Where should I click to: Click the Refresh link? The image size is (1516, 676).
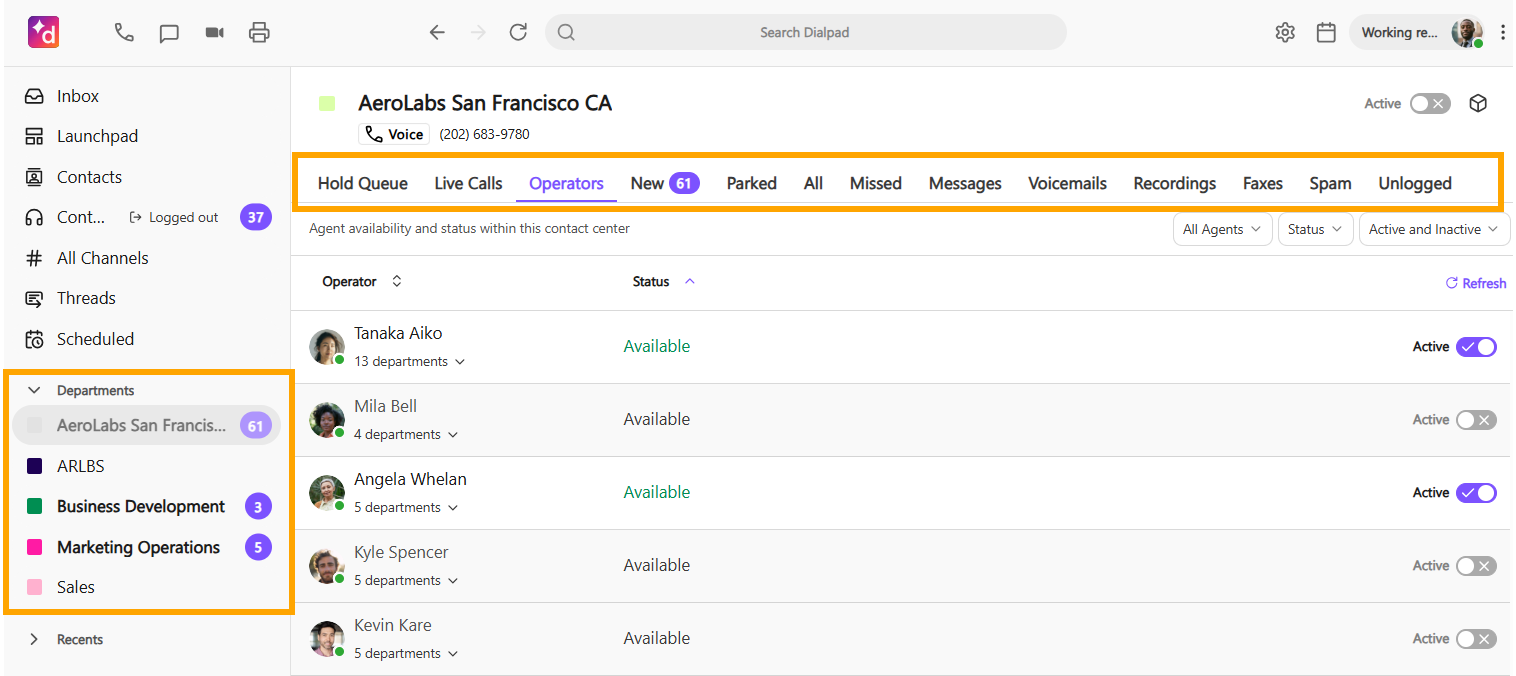pos(1476,283)
